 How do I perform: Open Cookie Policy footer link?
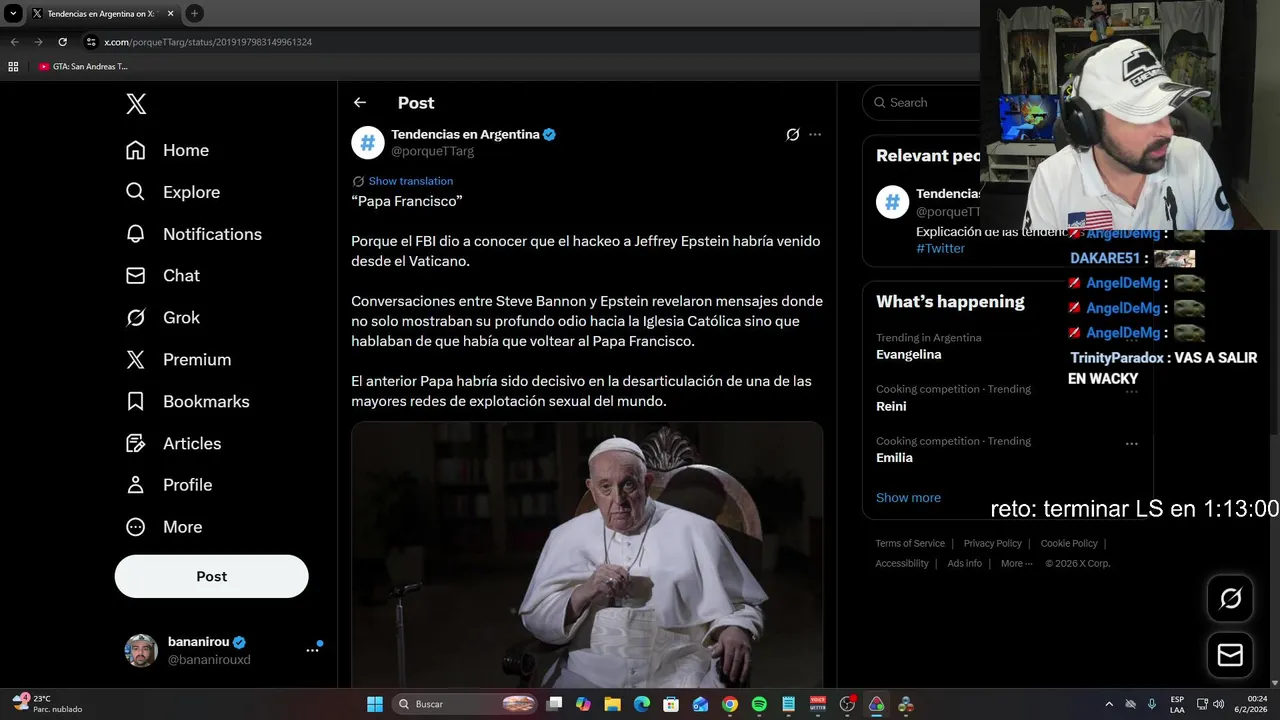click(1069, 543)
